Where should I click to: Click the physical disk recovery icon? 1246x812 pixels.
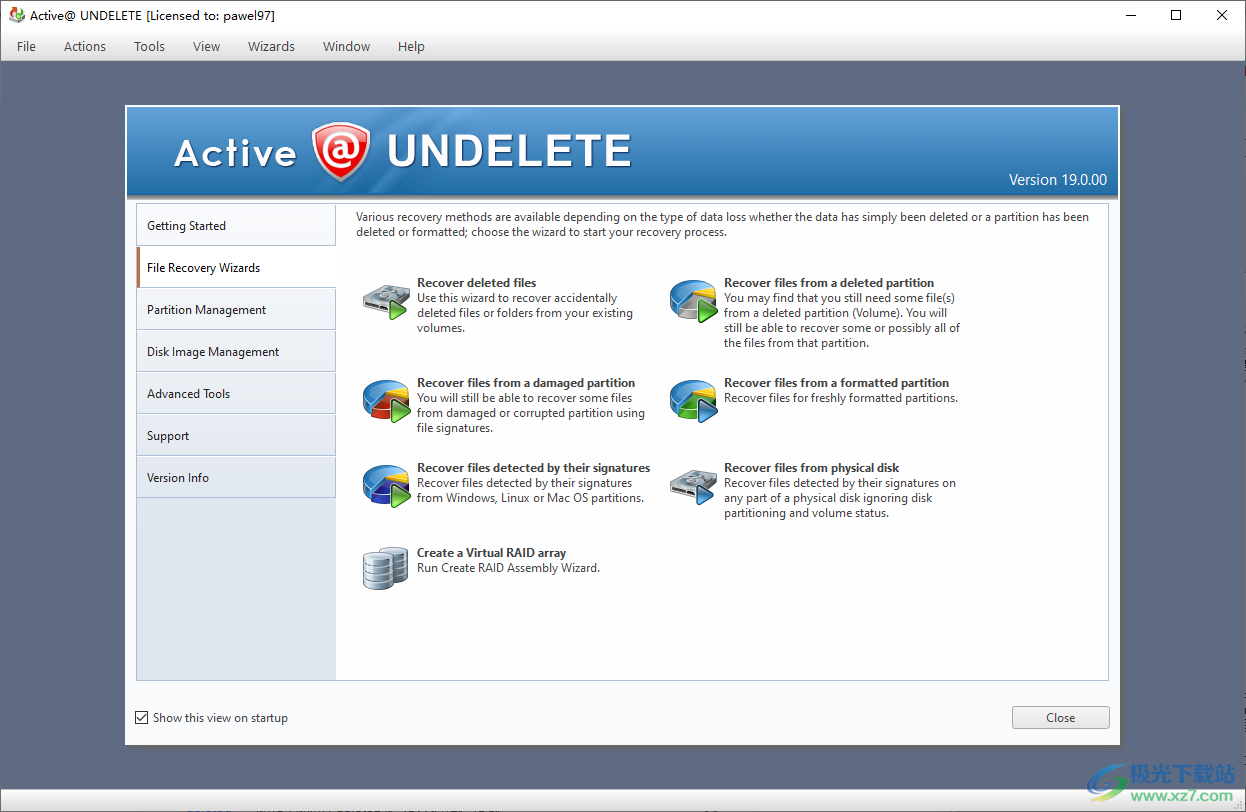[x=693, y=485]
